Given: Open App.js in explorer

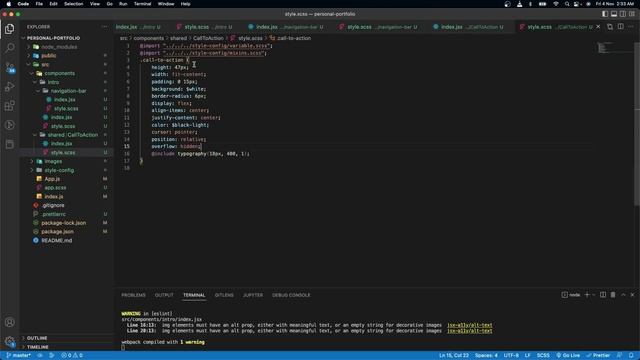Looking at the screenshot, I should click(52, 179).
